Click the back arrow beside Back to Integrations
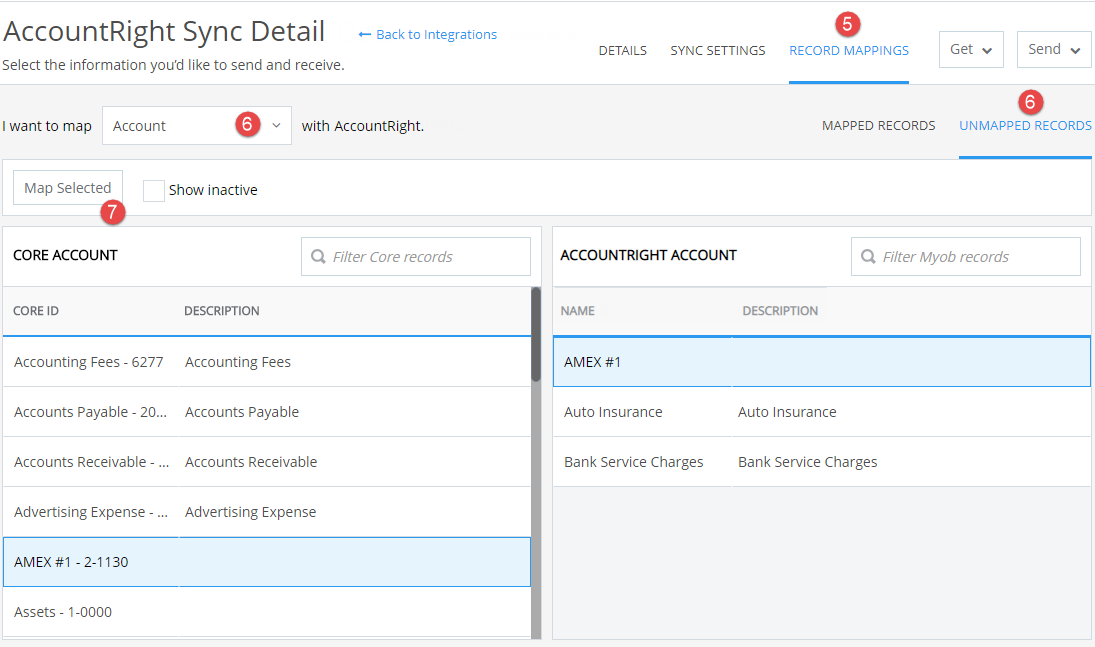Viewport: 1095px width, 647px height. click(x=364, y=34)
